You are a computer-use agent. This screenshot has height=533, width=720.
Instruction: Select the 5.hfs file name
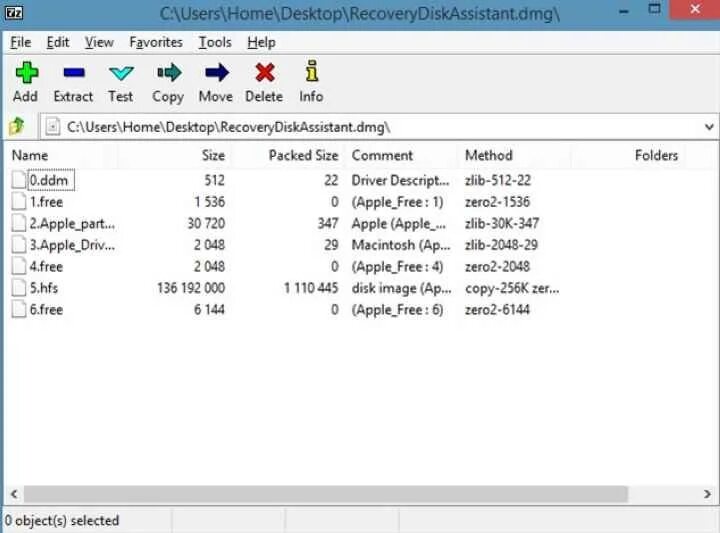coord(44,288)
